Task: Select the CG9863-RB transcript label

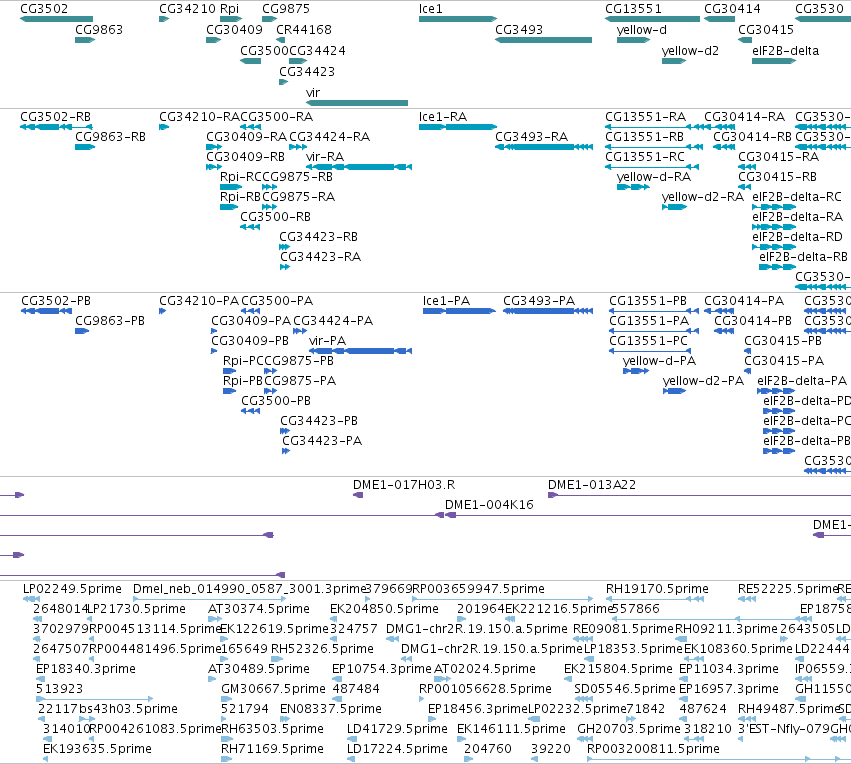Action: point(110,137)
